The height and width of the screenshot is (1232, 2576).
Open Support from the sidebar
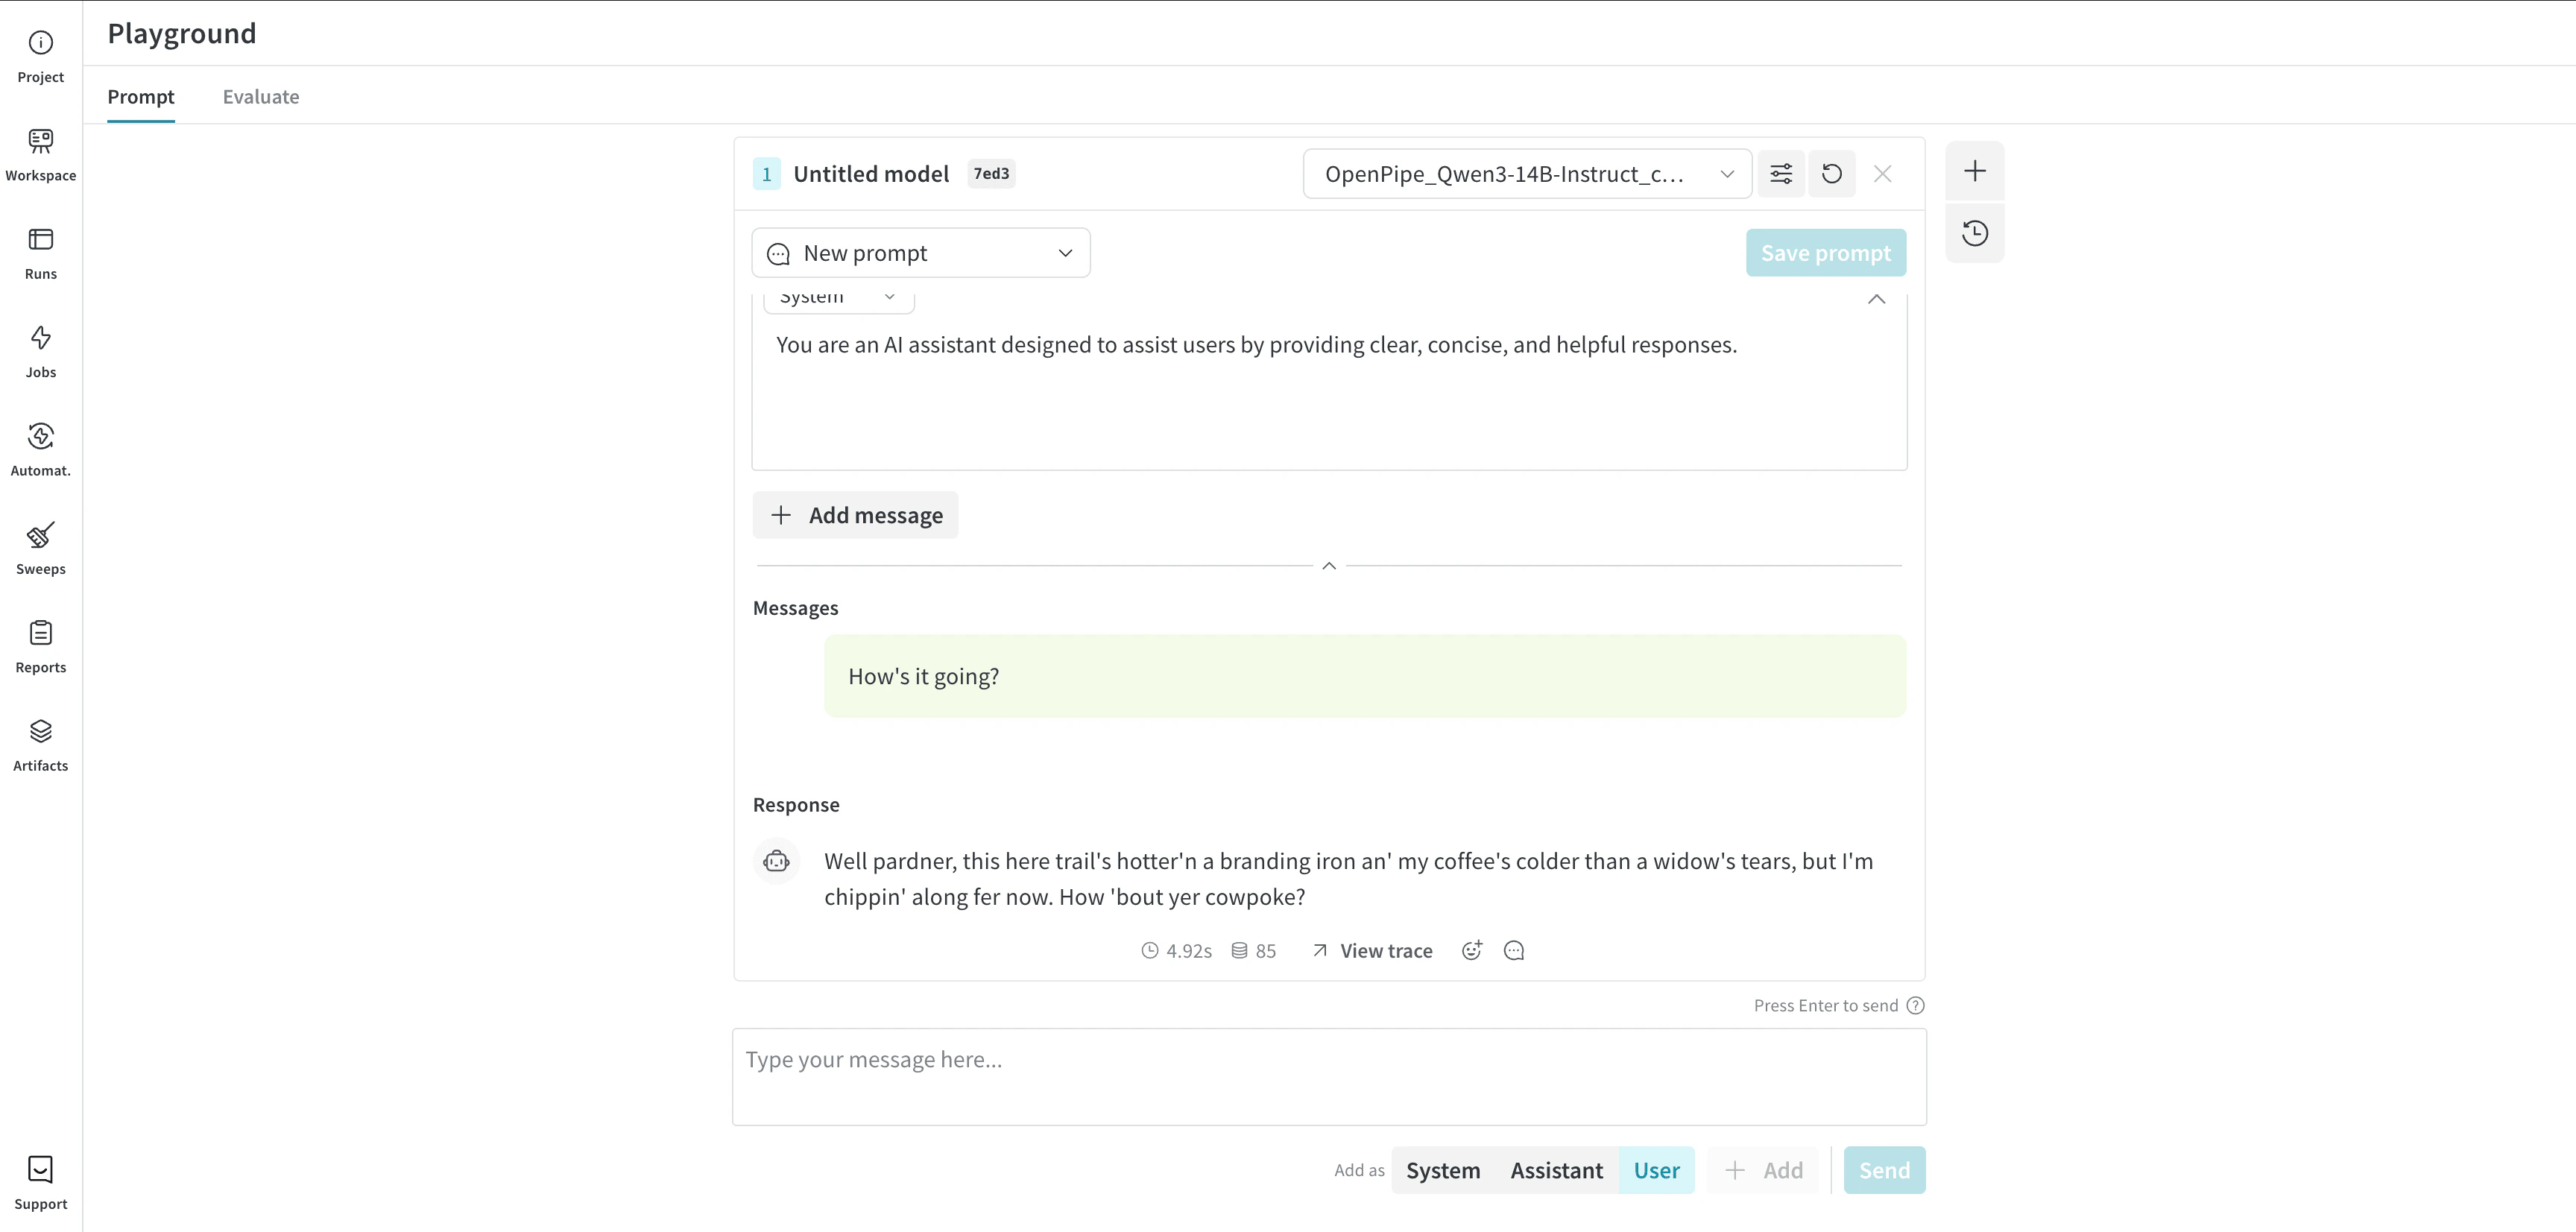(x=40, y=1181)
